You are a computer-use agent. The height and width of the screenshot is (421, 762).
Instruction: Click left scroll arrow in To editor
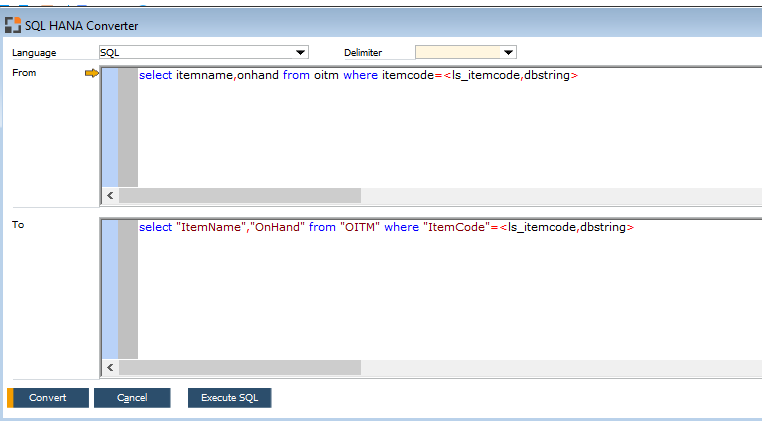pyautogui.click(x=109, y=368)
